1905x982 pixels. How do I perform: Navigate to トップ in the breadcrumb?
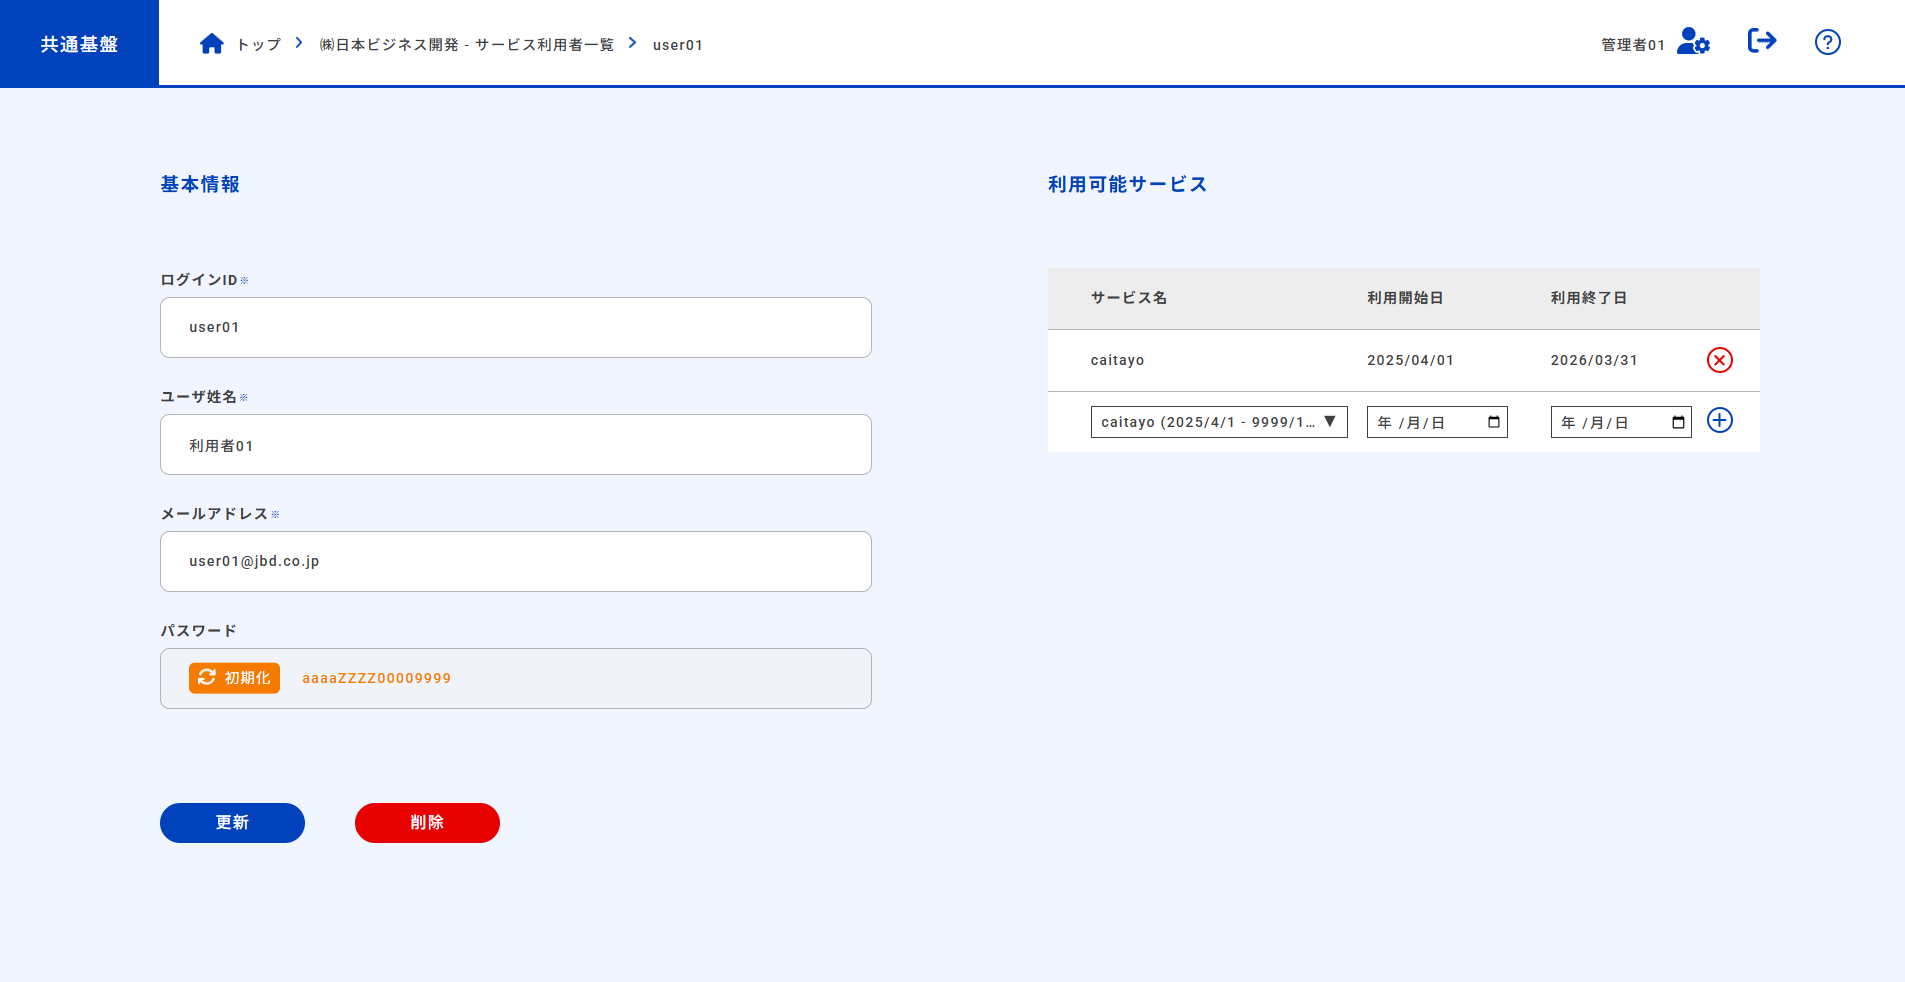[x=258, y=44]
